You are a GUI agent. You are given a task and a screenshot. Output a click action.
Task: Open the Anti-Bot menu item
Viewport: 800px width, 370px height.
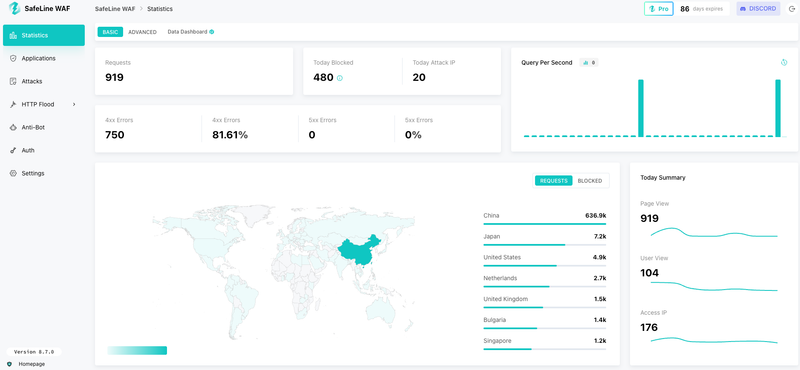[x=44, y=127]
